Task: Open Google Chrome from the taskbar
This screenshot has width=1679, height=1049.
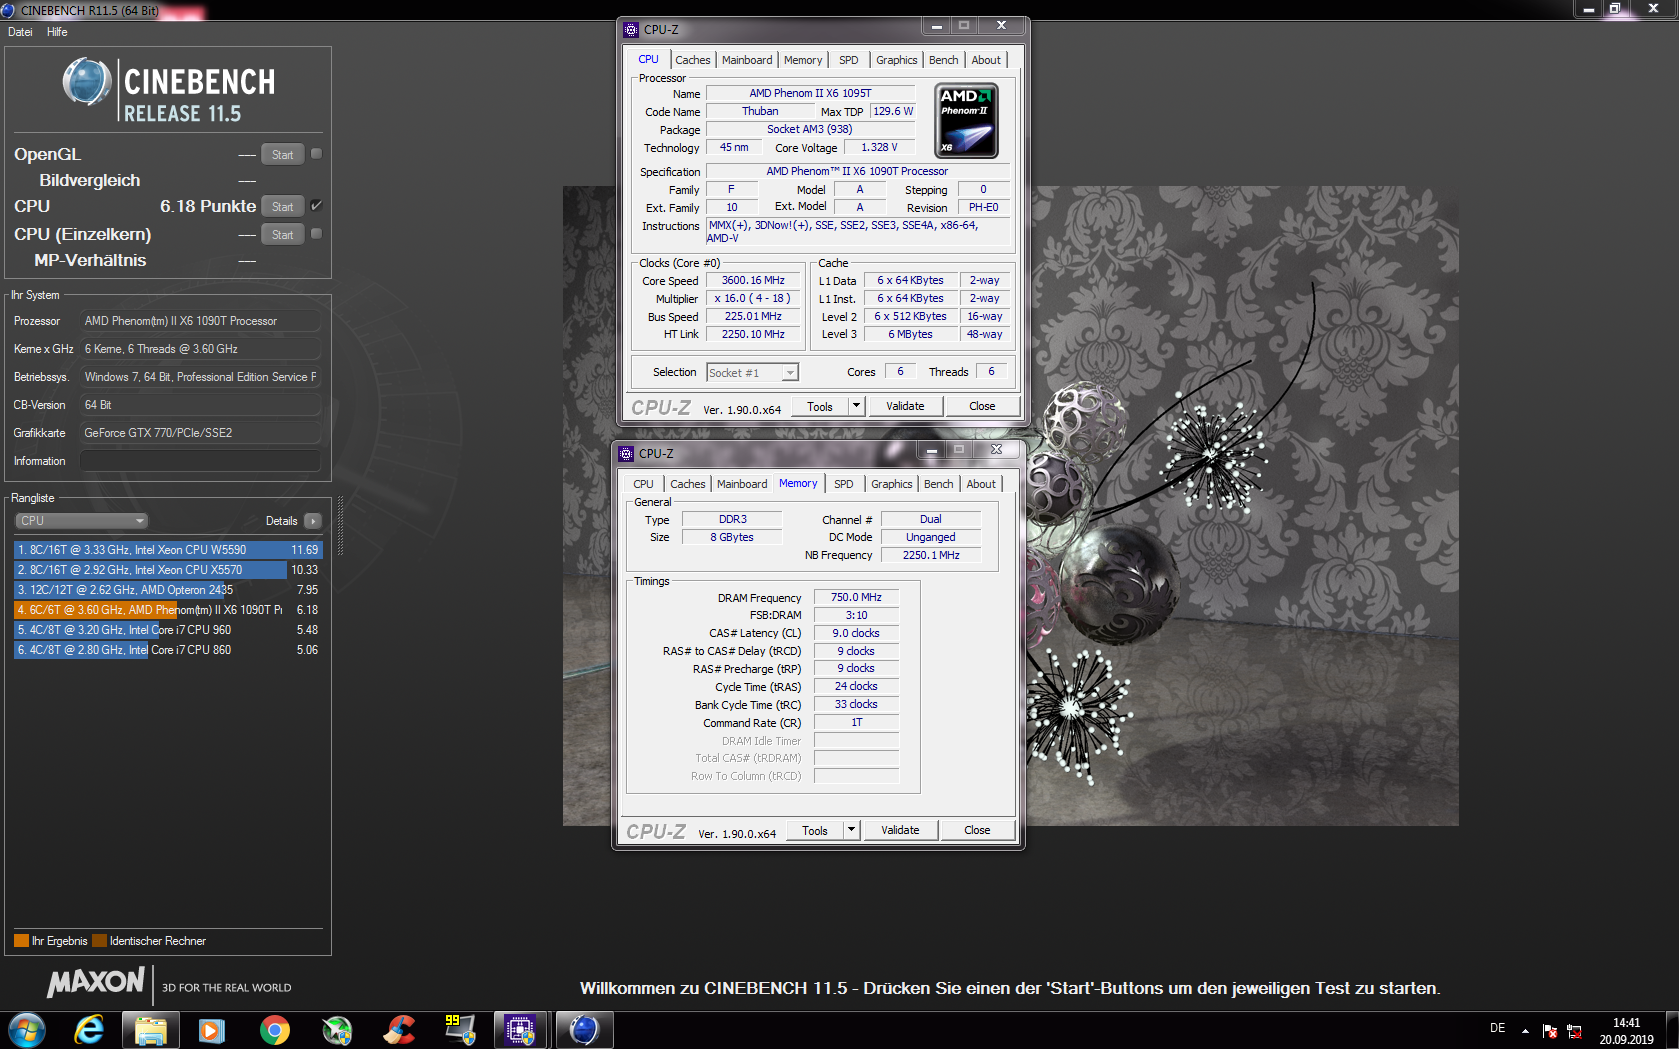Action: tap(274, 1029)
